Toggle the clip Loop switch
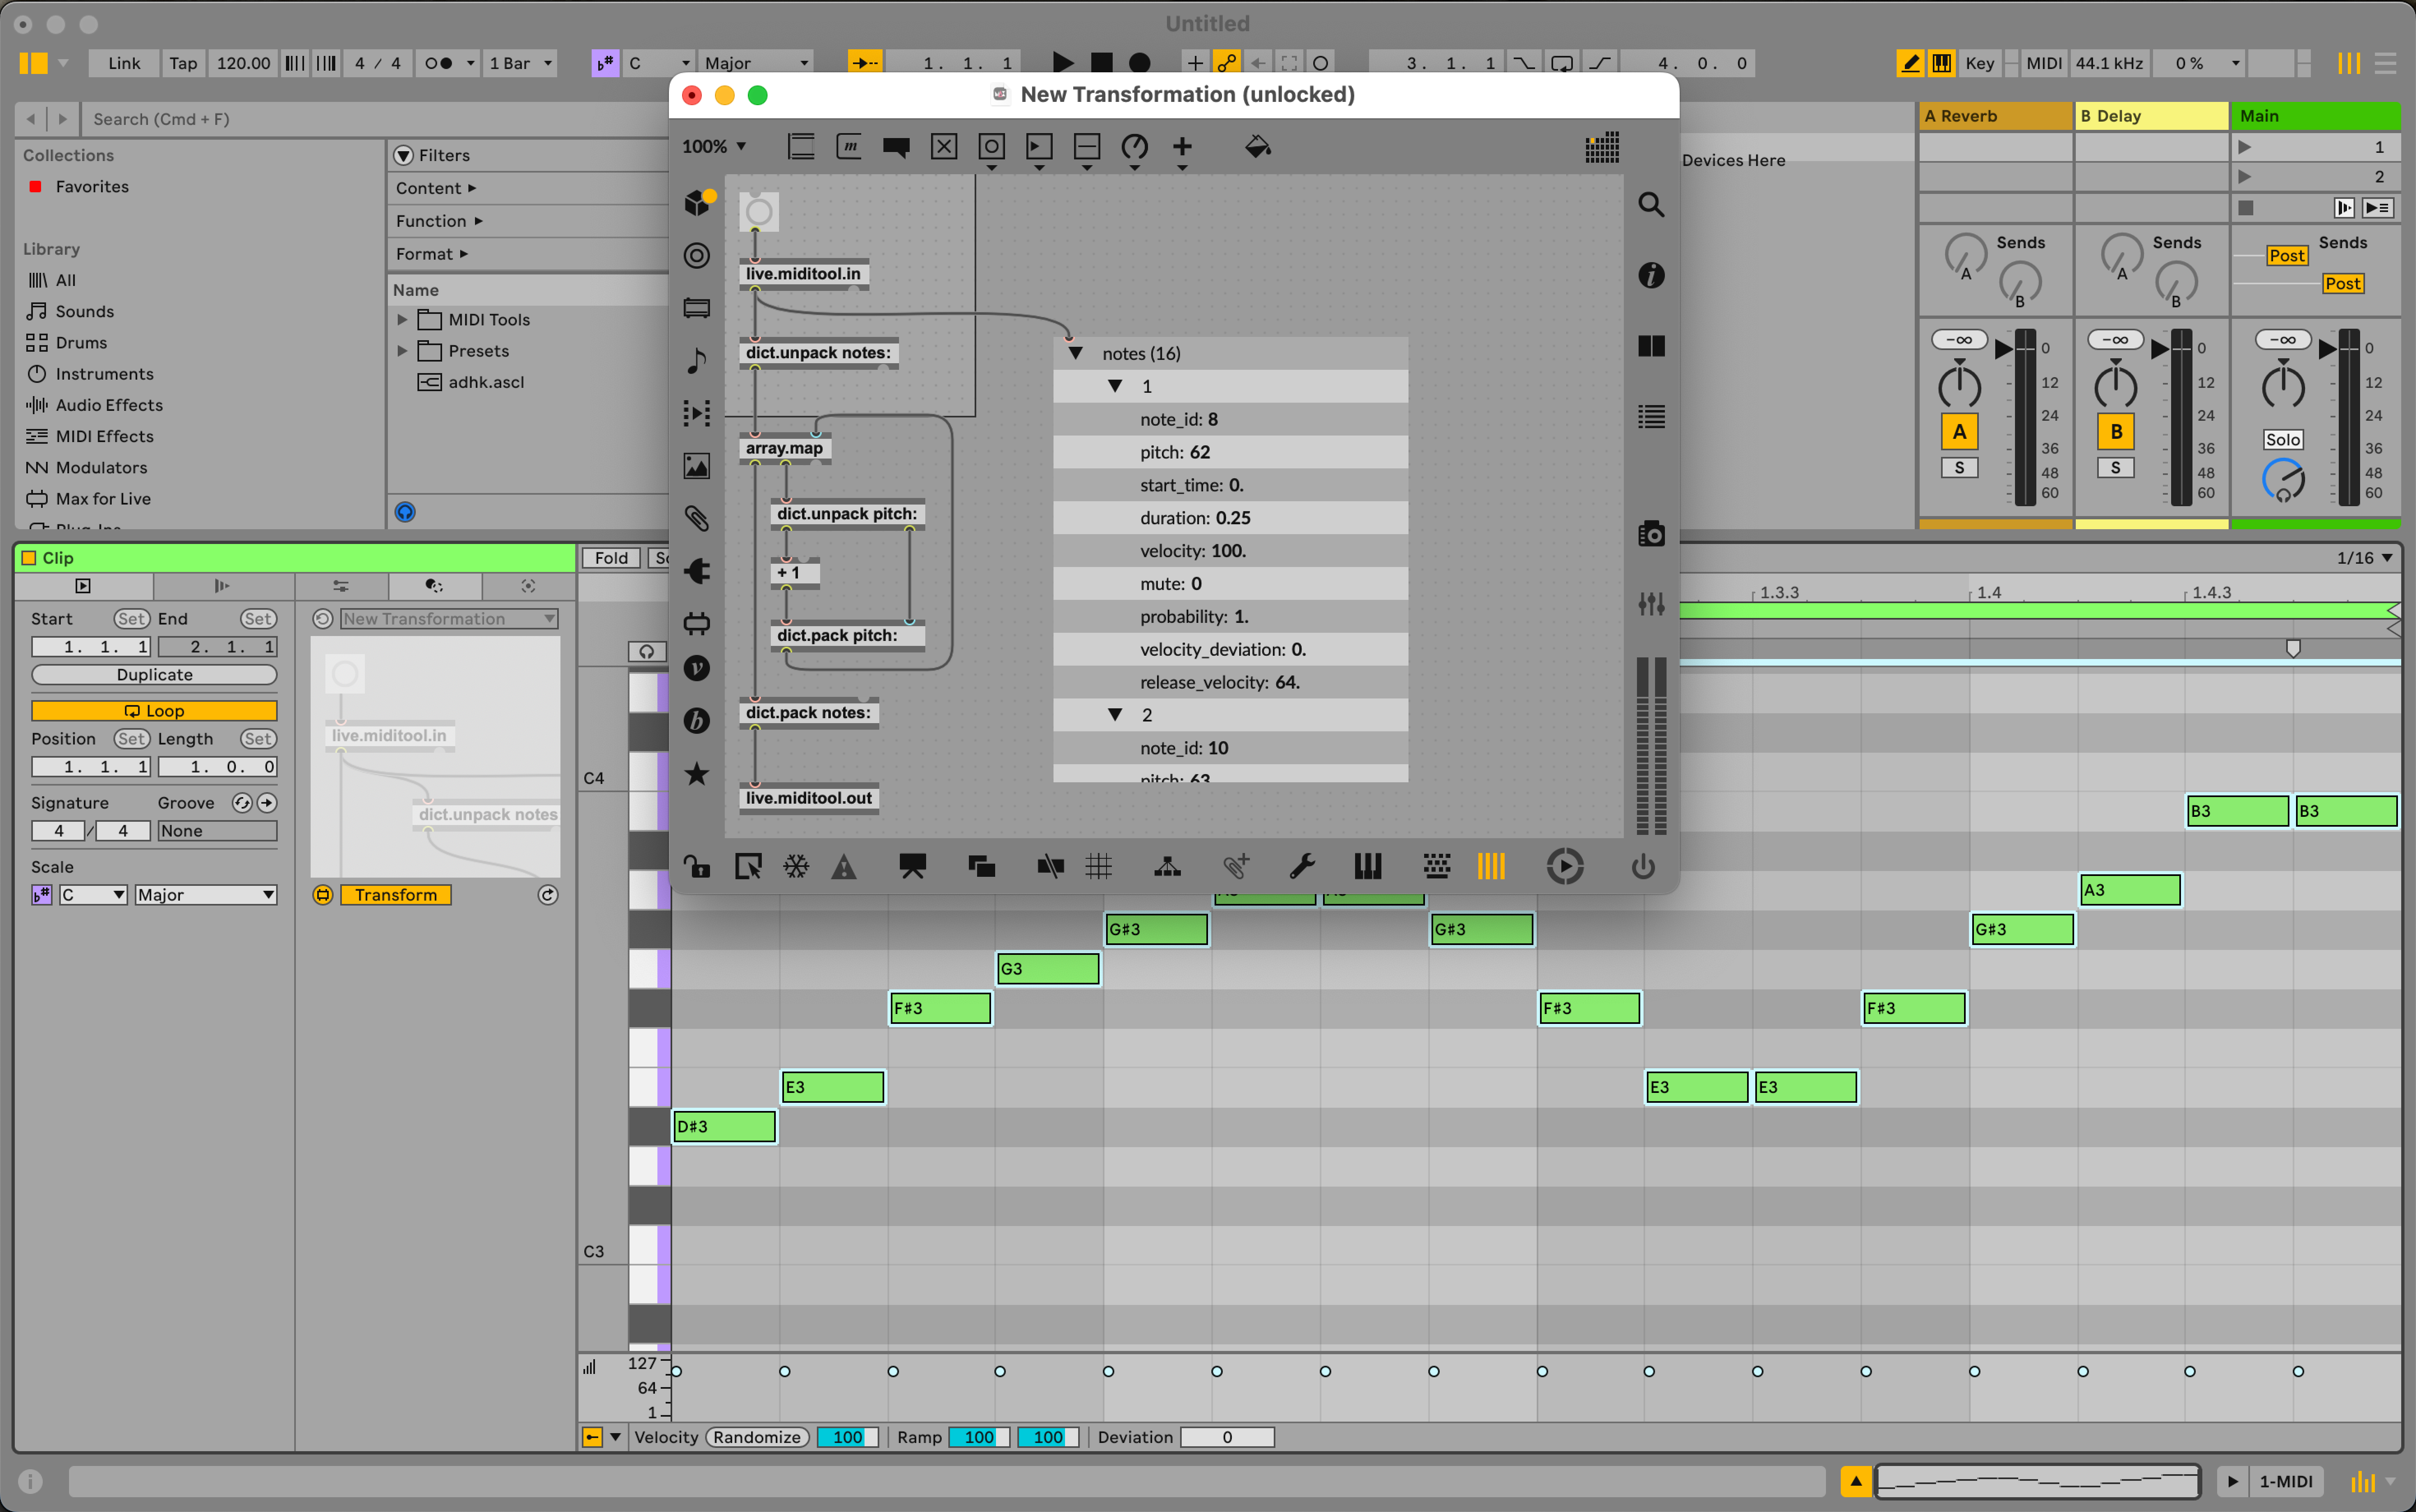 tap(154, 711)
